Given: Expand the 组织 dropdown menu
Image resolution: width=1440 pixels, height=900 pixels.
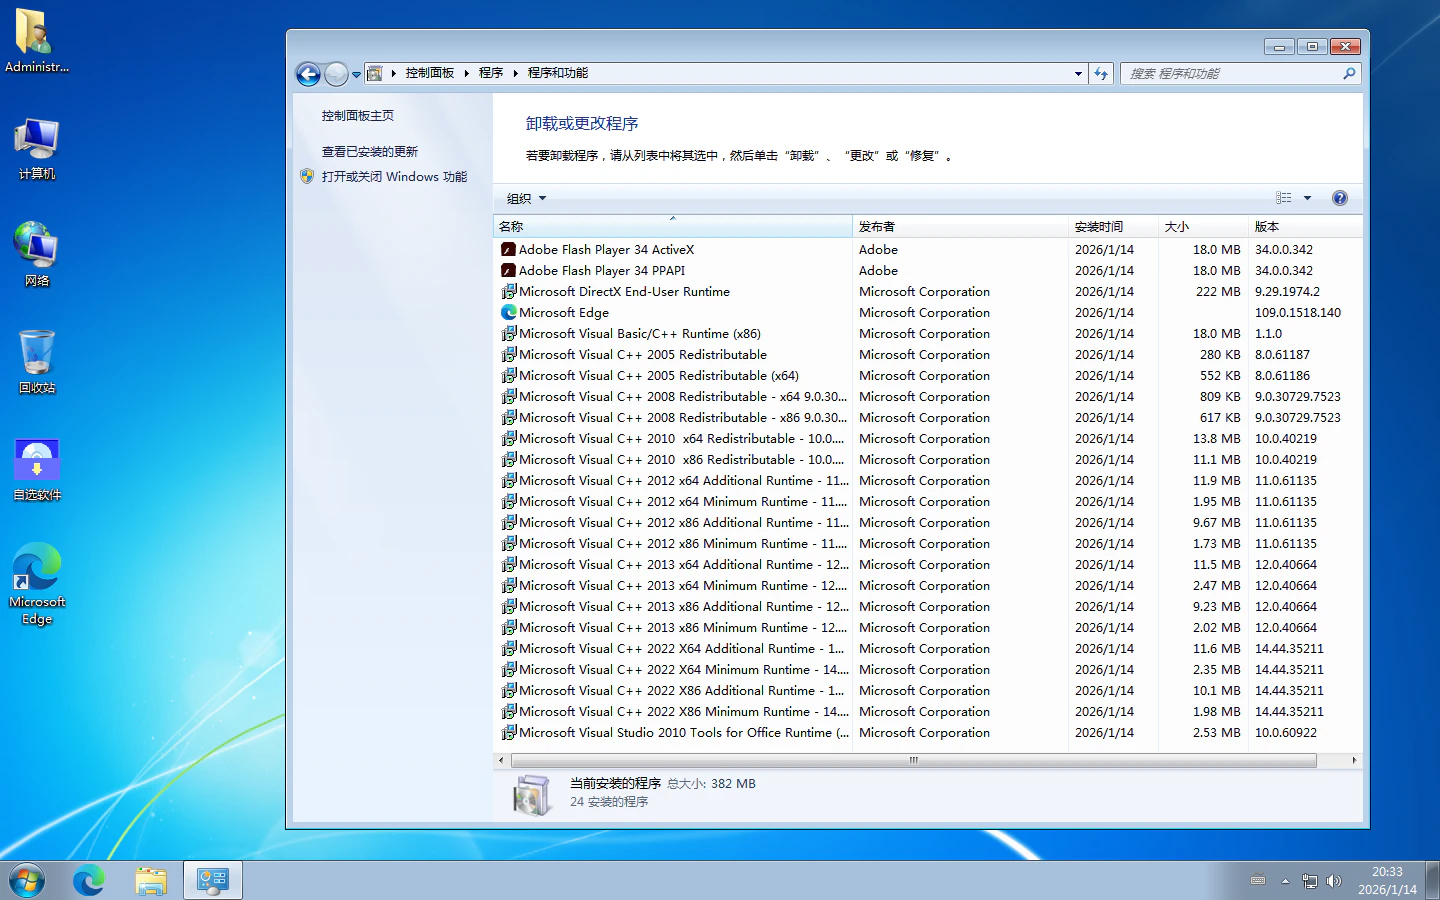Looking at the screenshot, I should (526, 198).
